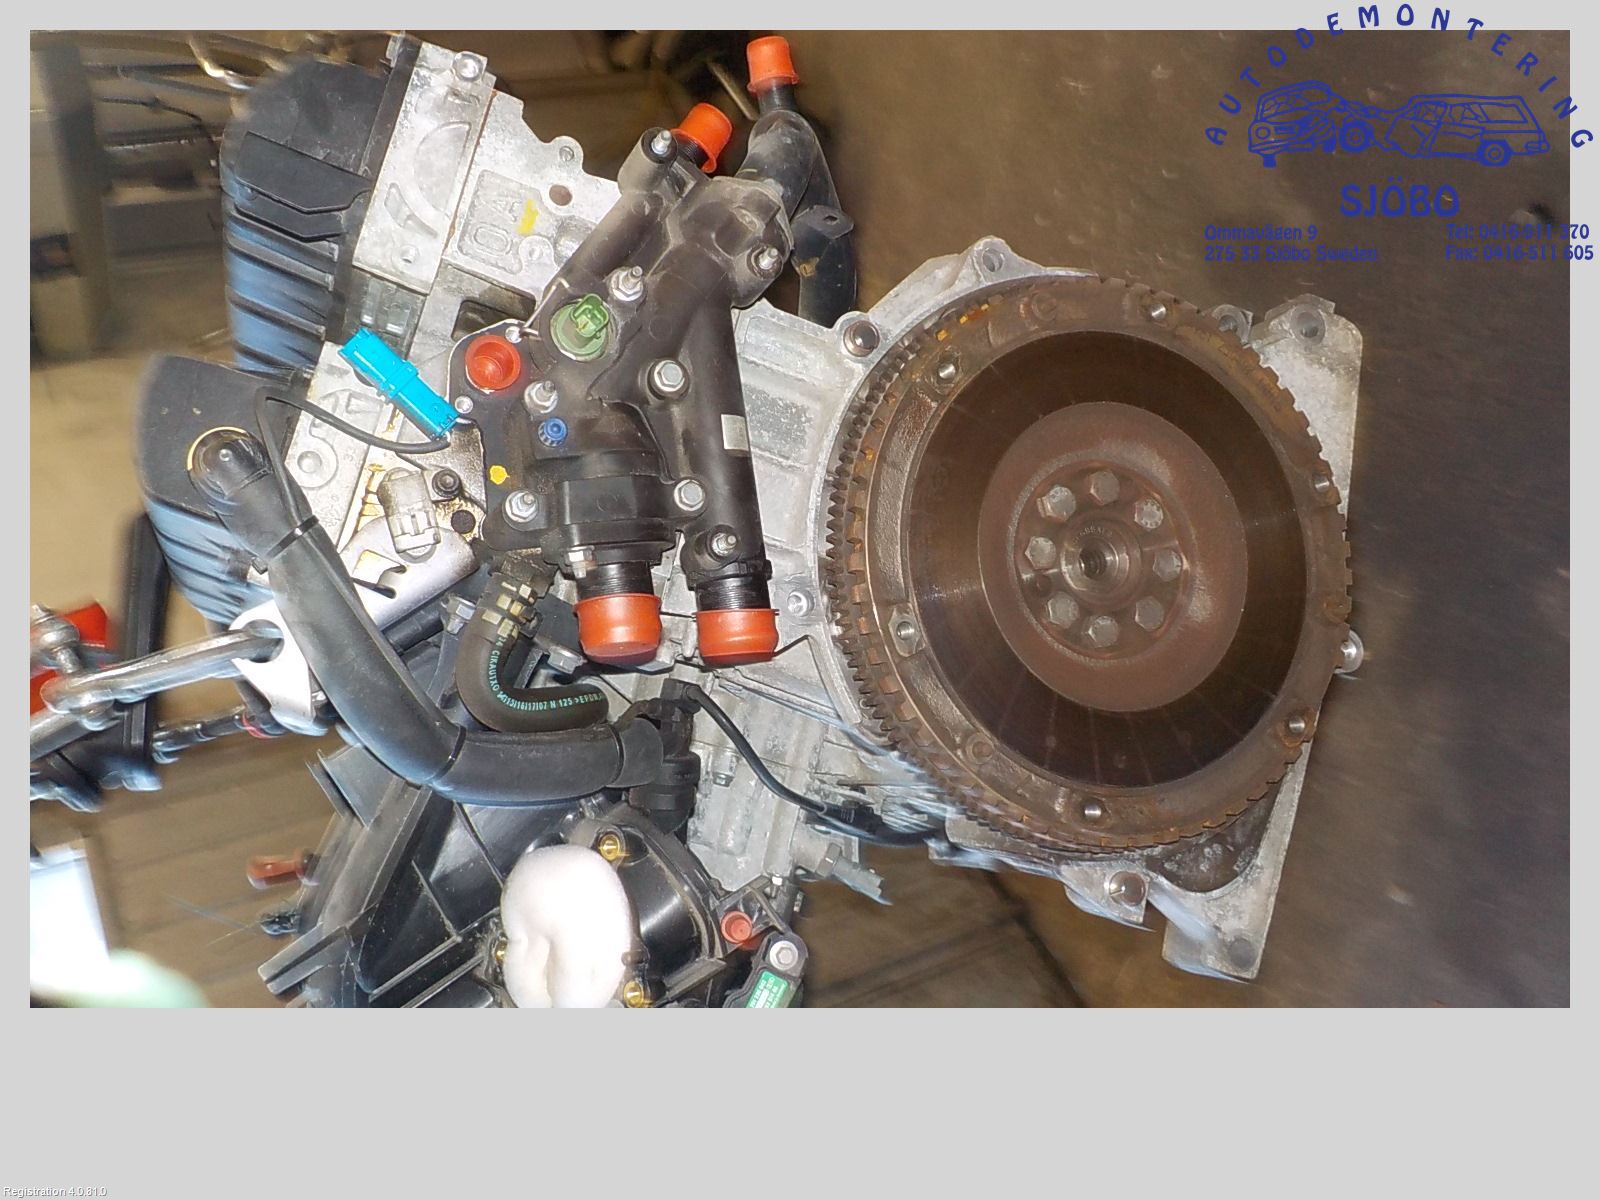This screenshot has width=1600, height=1200.
Task: Click the blue electrical connector on the engine
Action: [395, 376]
